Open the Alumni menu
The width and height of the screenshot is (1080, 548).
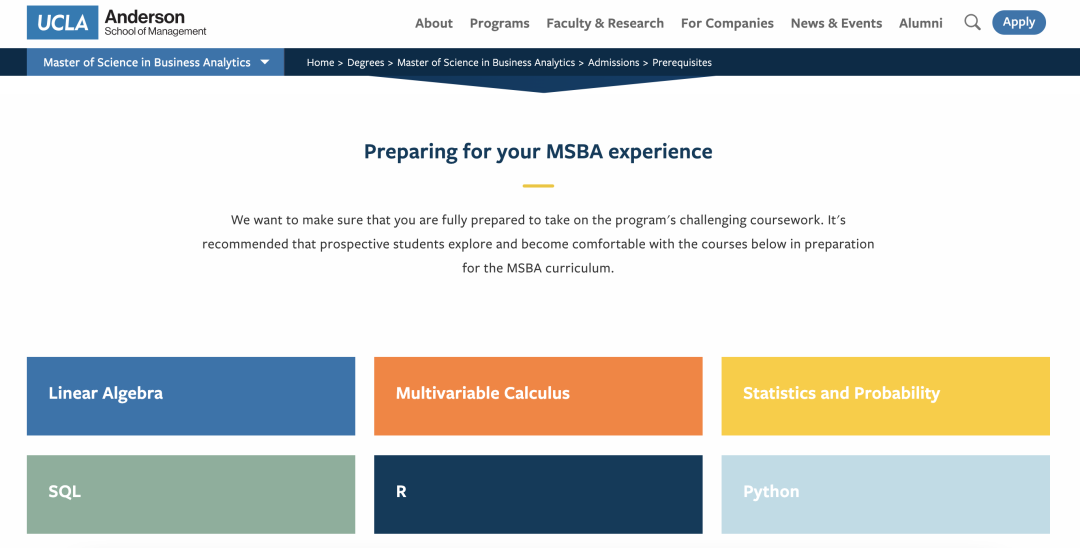pyautogui.click(x=920, y=23)
